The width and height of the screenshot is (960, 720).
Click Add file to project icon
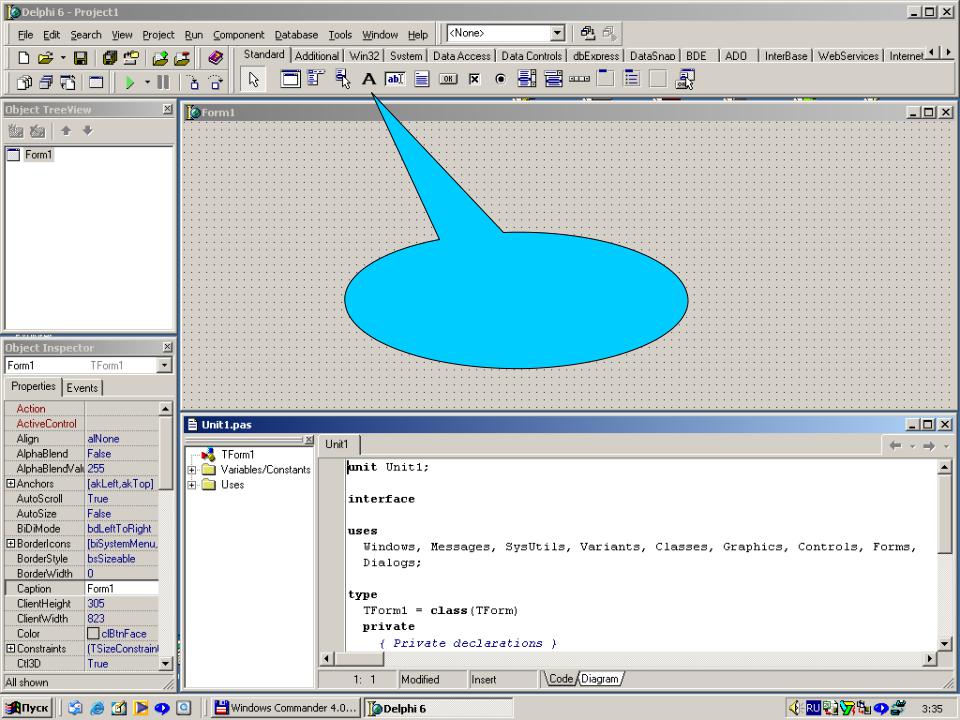click(x=160, y=58)
